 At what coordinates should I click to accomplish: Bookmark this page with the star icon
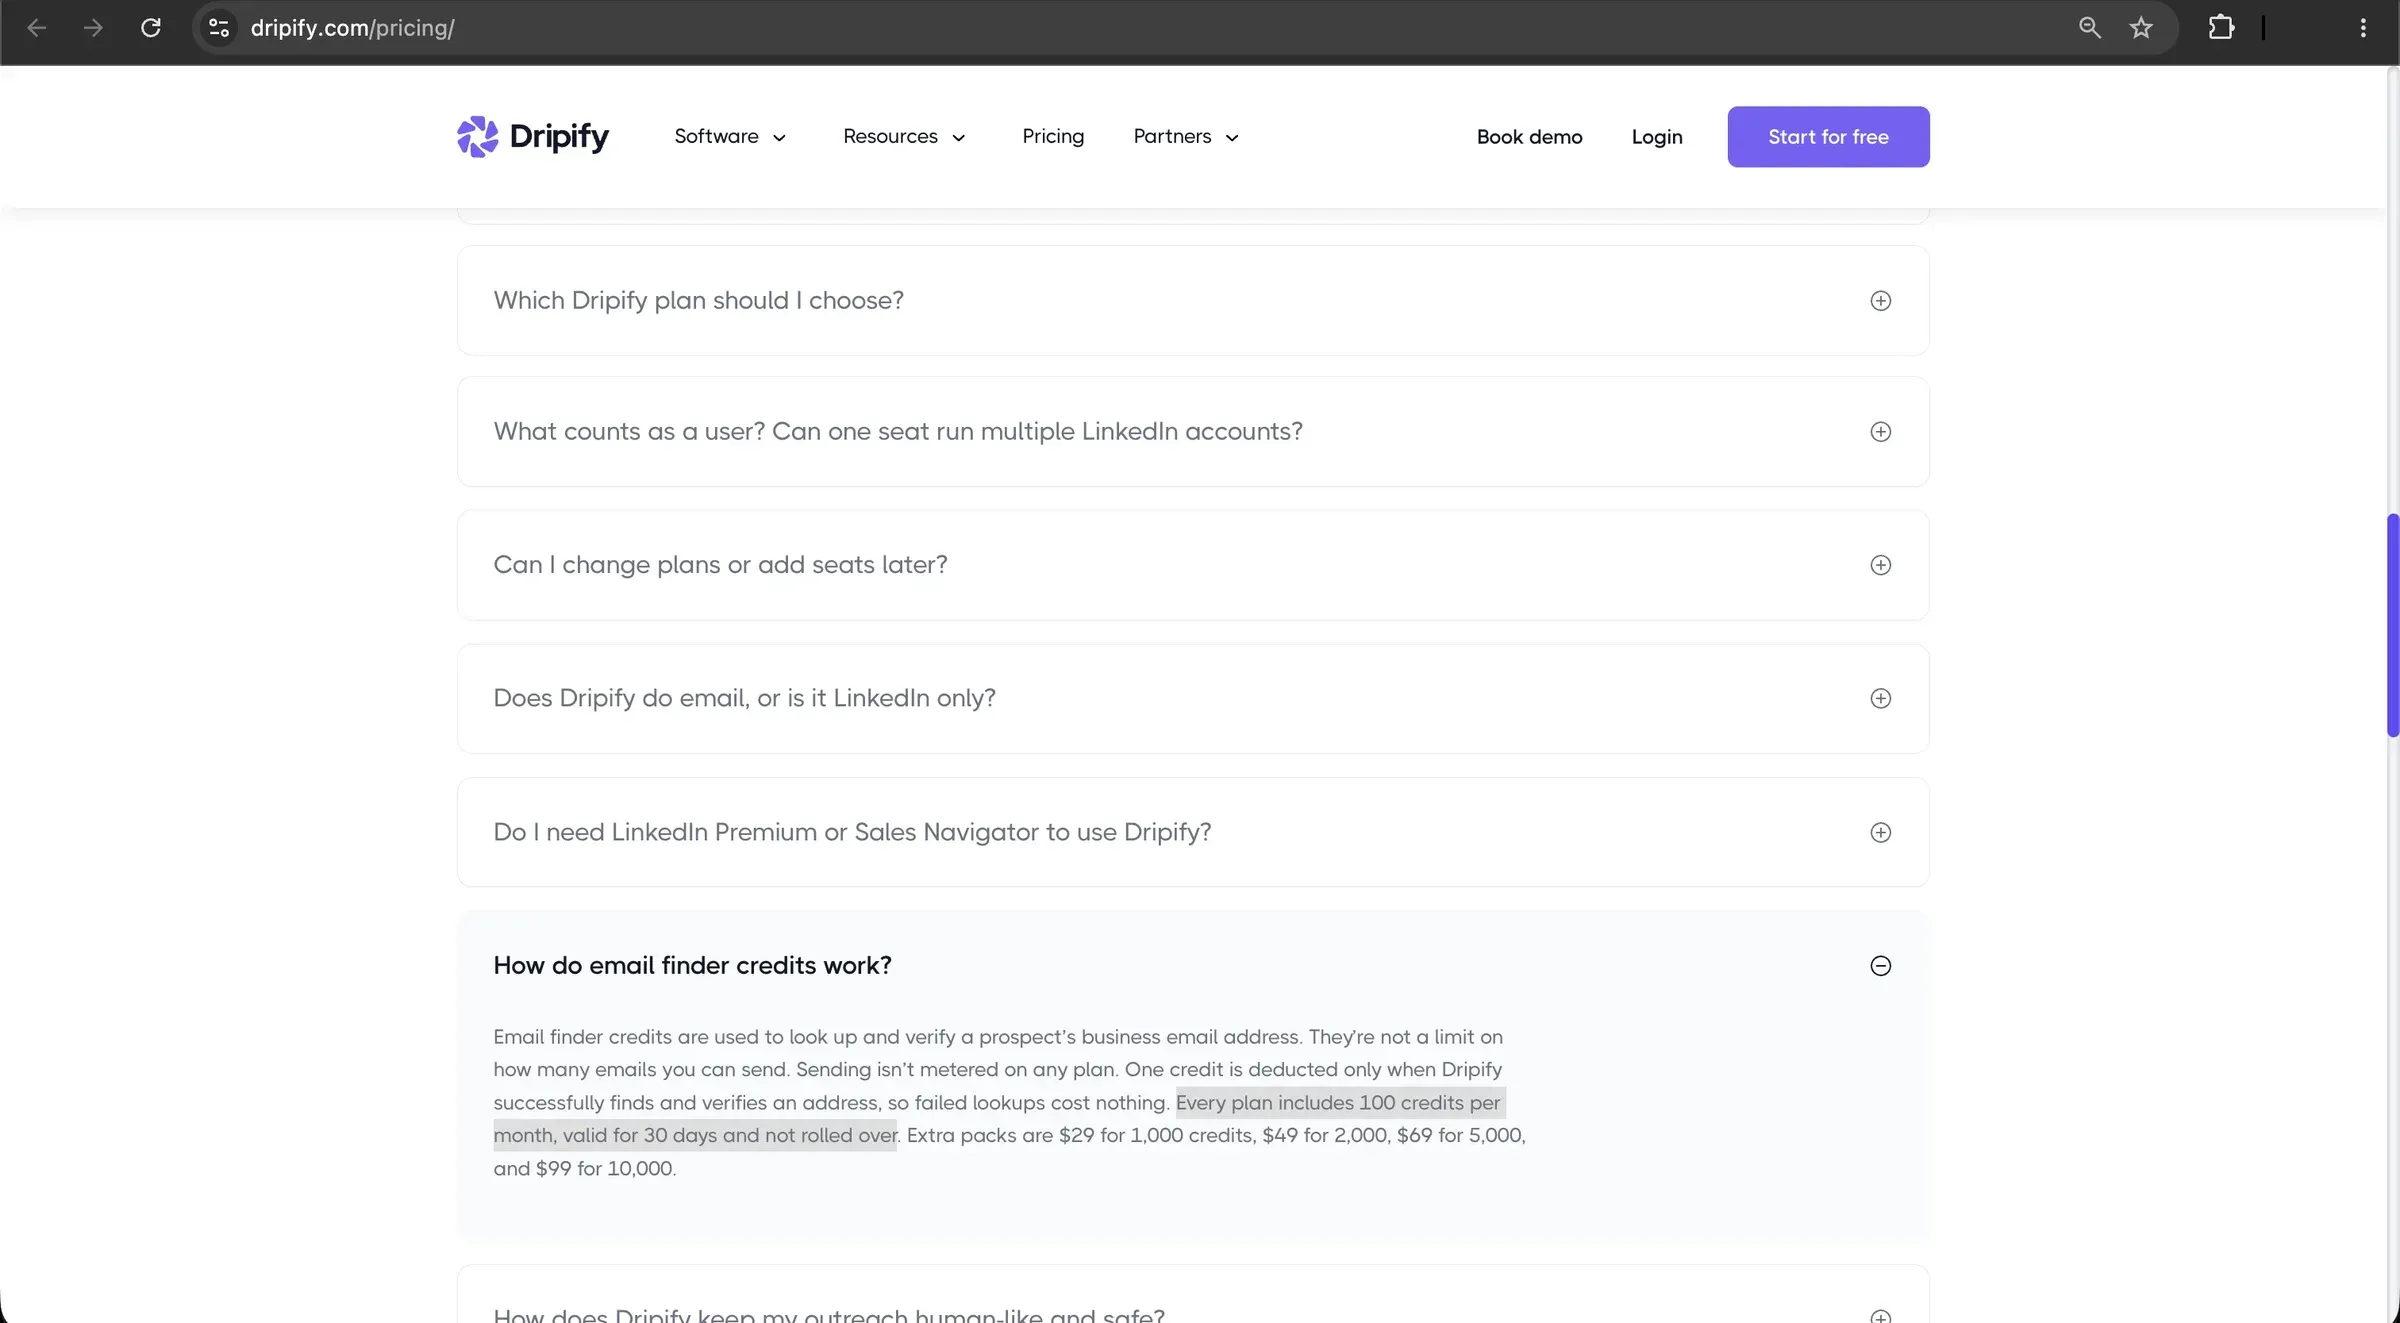point(2141,28)
